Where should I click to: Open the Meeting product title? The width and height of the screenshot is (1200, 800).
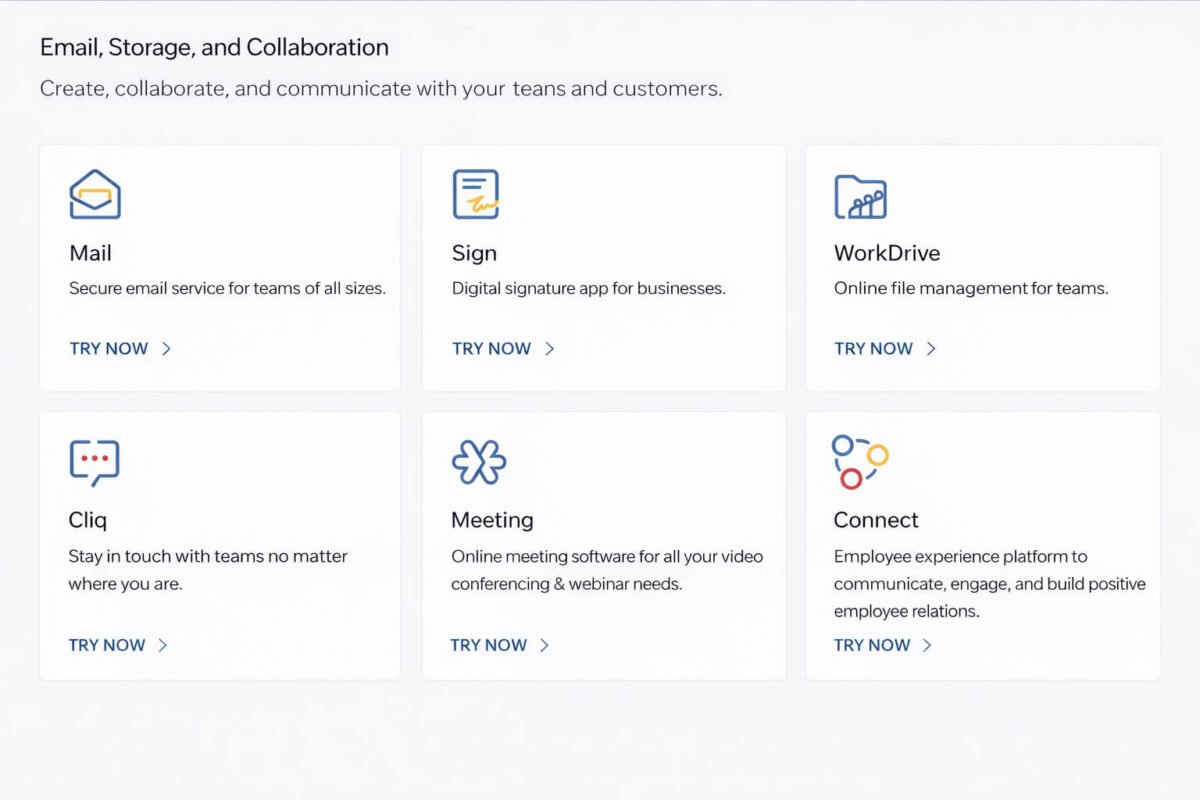(492, 521)
